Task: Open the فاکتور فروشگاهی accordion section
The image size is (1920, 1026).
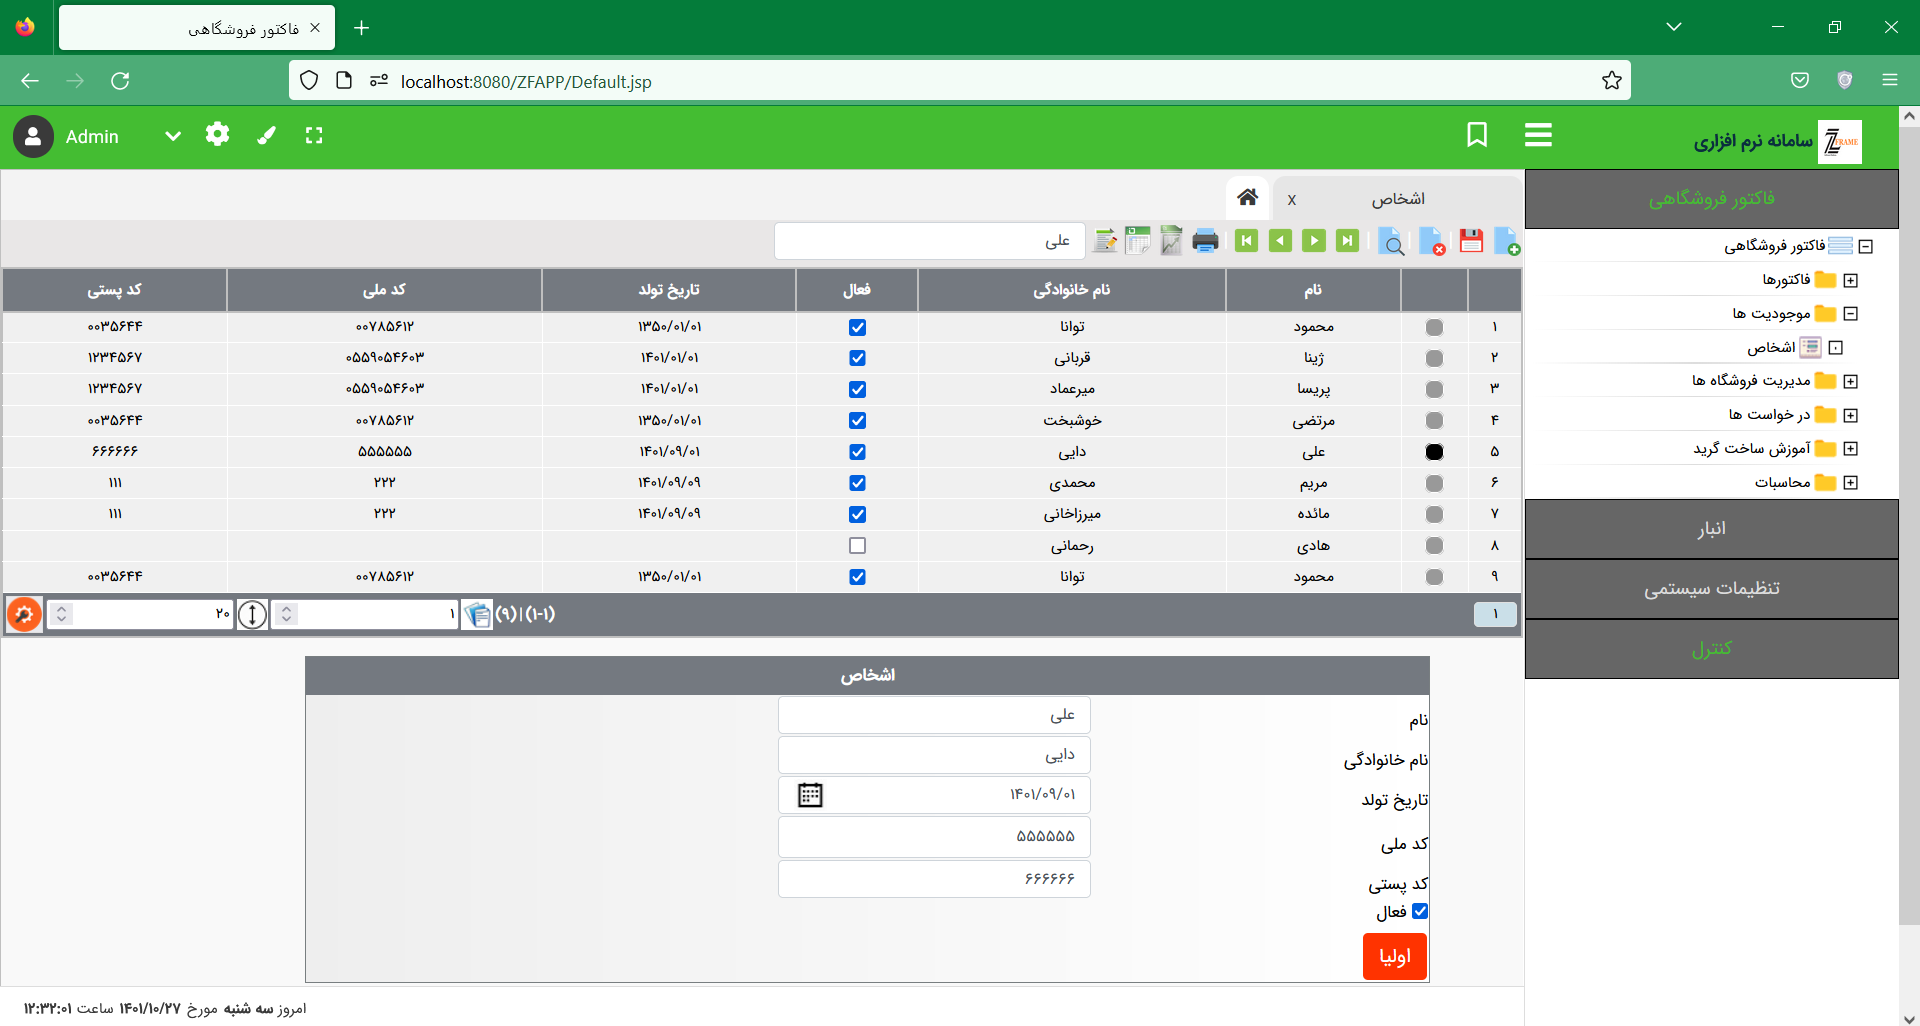Action: click(x=1711, y=199)
